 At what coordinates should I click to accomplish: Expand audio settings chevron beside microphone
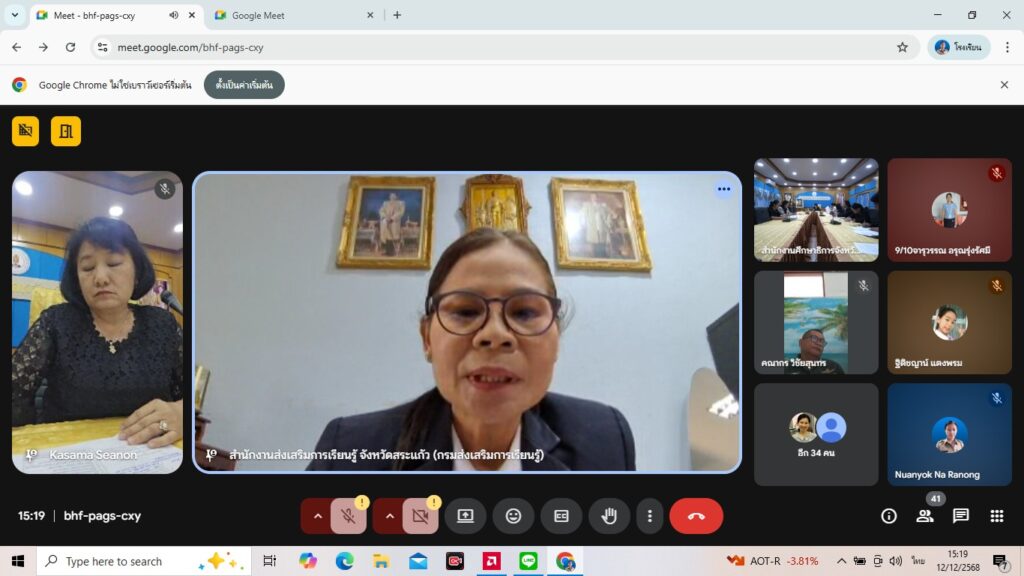(318, 516)
